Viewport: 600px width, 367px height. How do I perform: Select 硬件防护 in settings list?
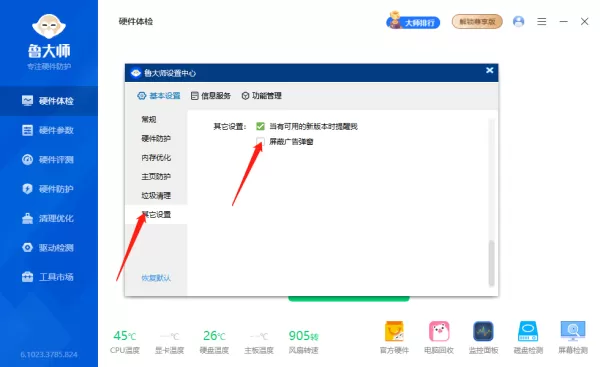click(x=156, y=139)
